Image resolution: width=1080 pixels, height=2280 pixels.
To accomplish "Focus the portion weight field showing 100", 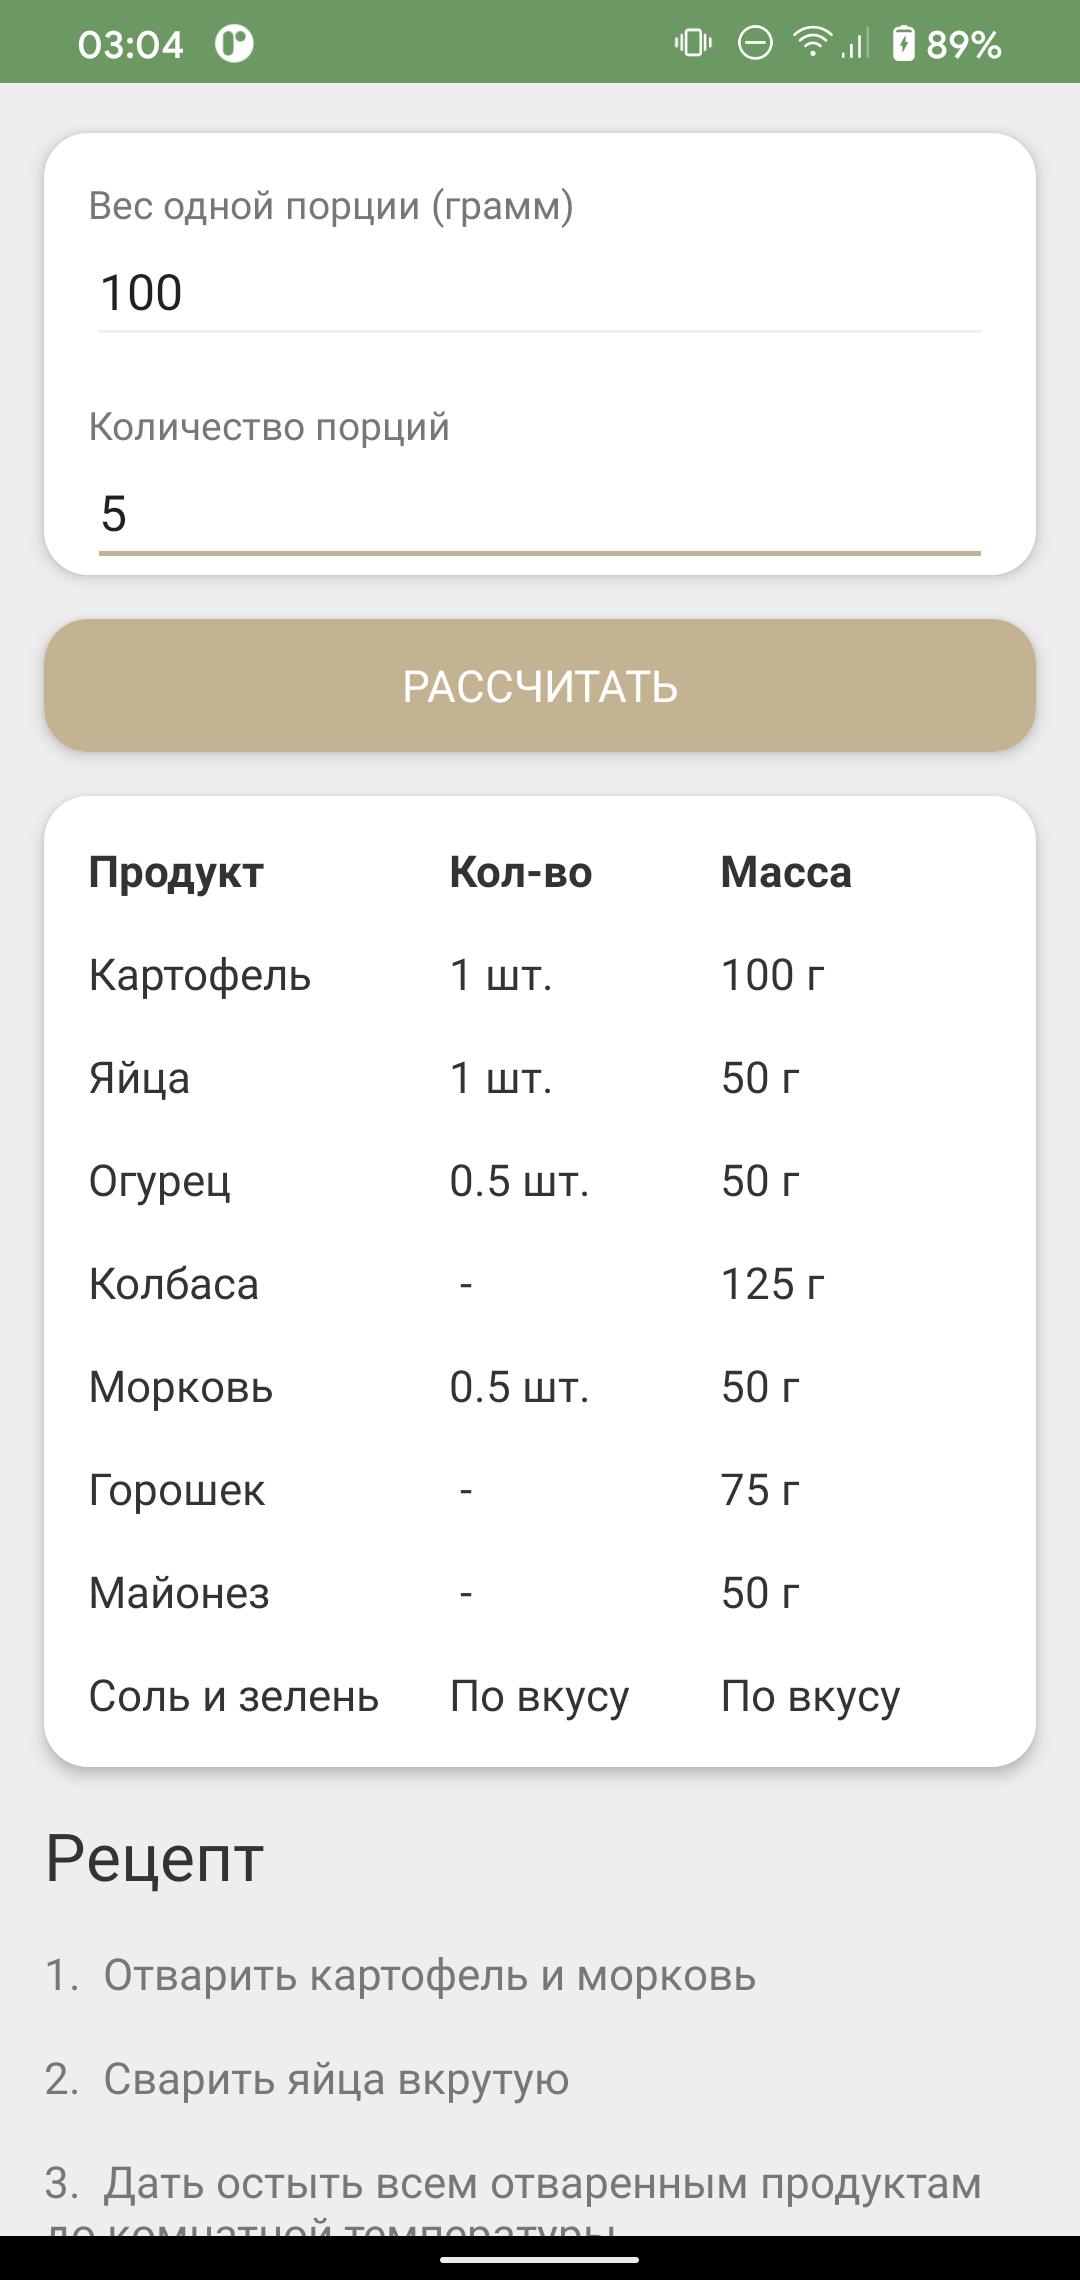I will 540,293.
